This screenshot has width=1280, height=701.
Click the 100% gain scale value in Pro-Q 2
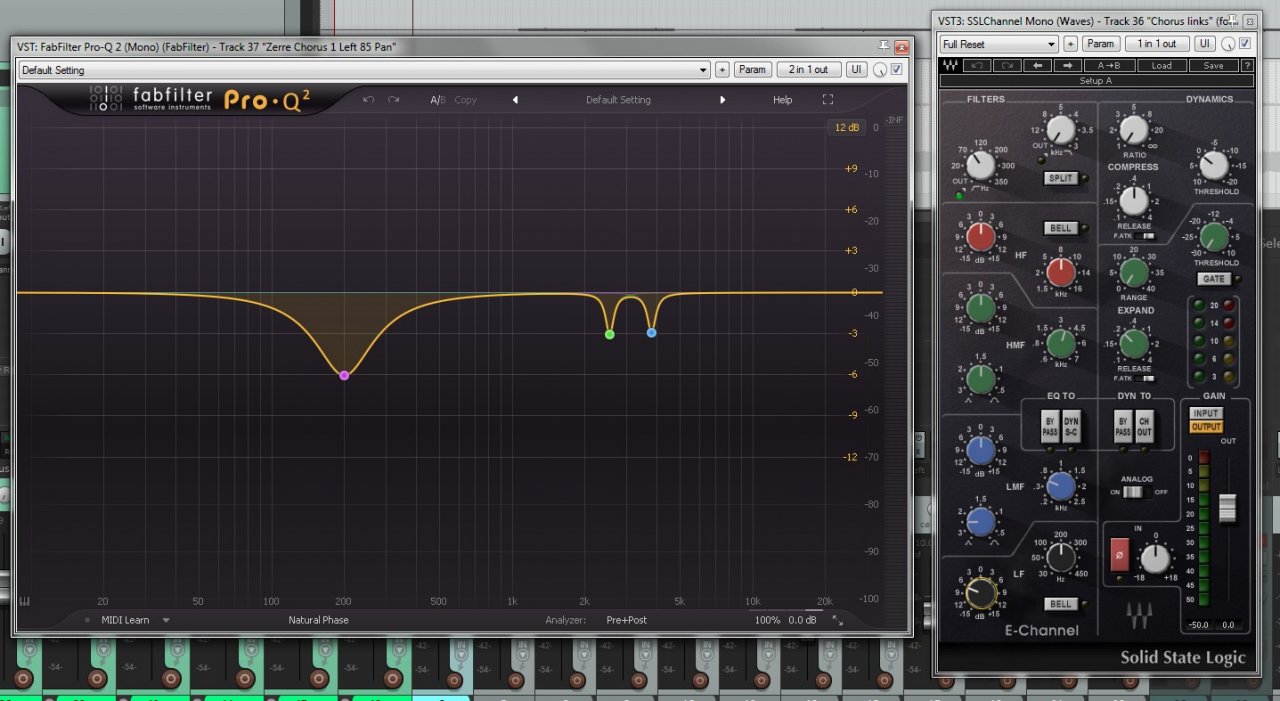[x=768, y=620]
